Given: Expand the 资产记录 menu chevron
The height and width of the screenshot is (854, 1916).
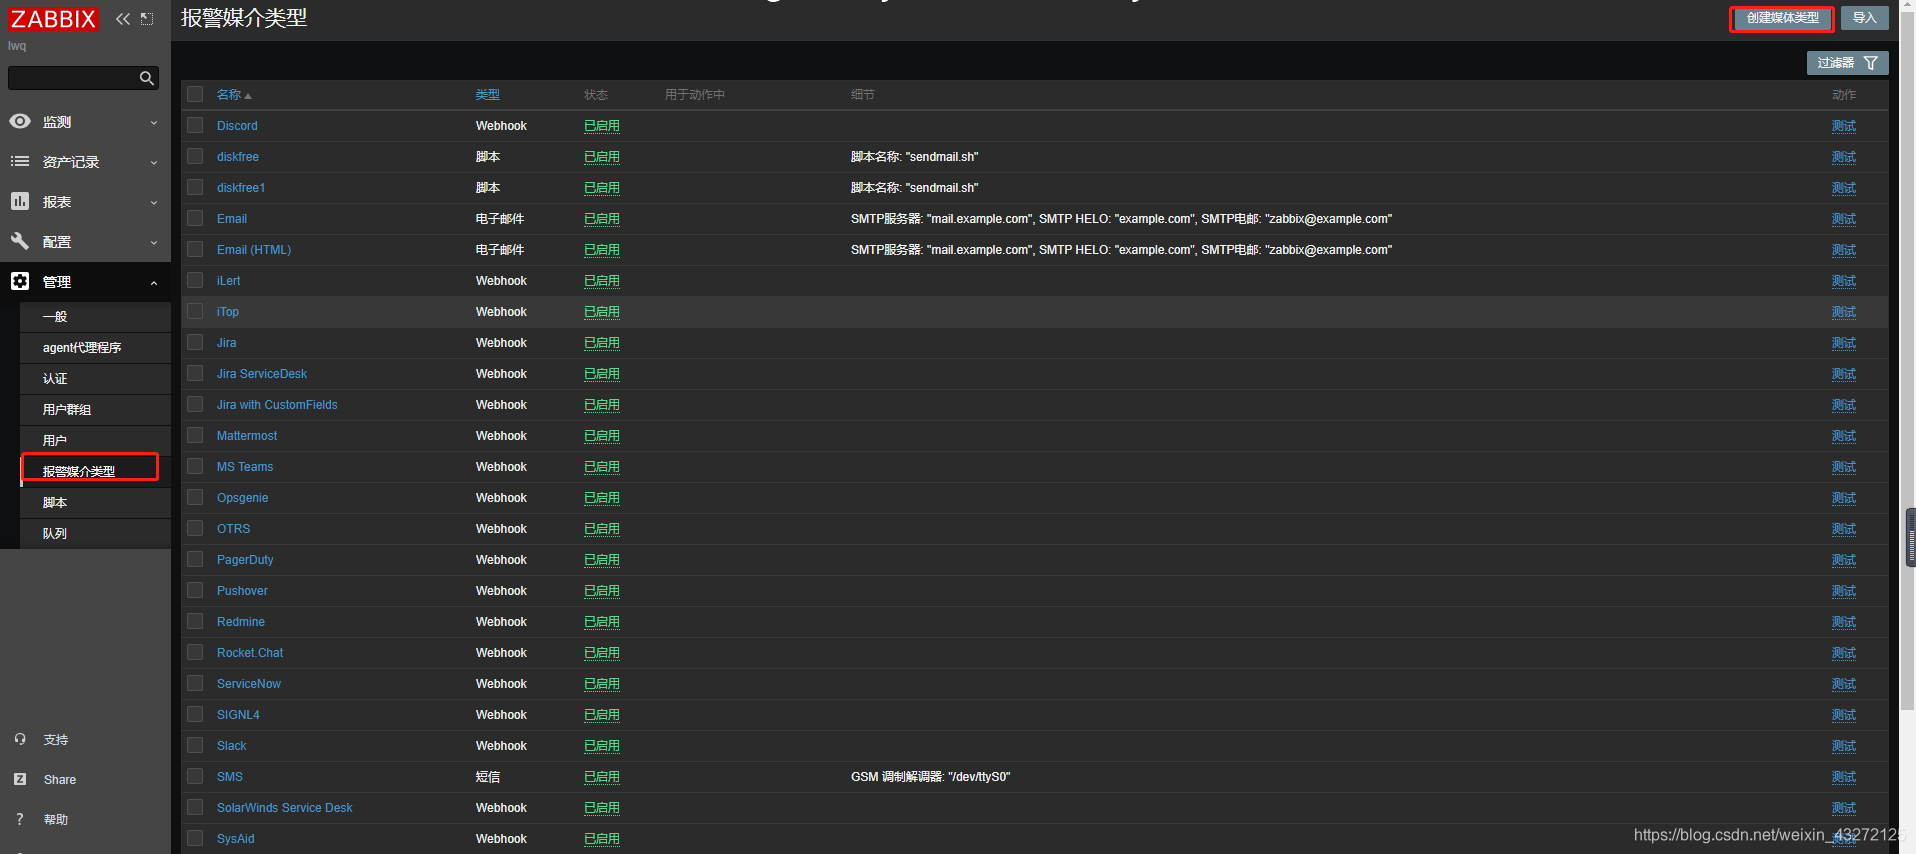Looking at the screenshot, I should point(154,163).
